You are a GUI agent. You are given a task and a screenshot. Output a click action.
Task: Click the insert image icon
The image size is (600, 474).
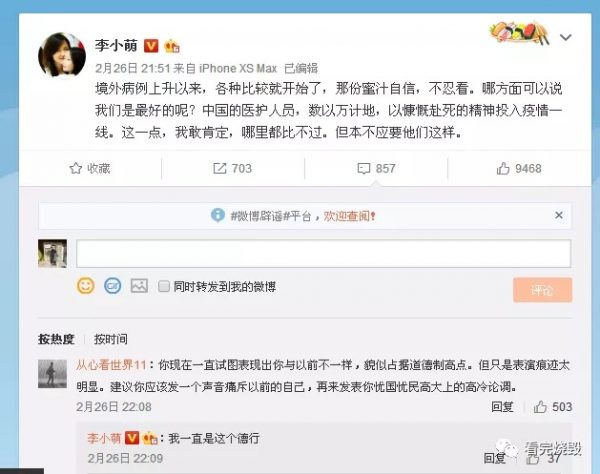139,286
